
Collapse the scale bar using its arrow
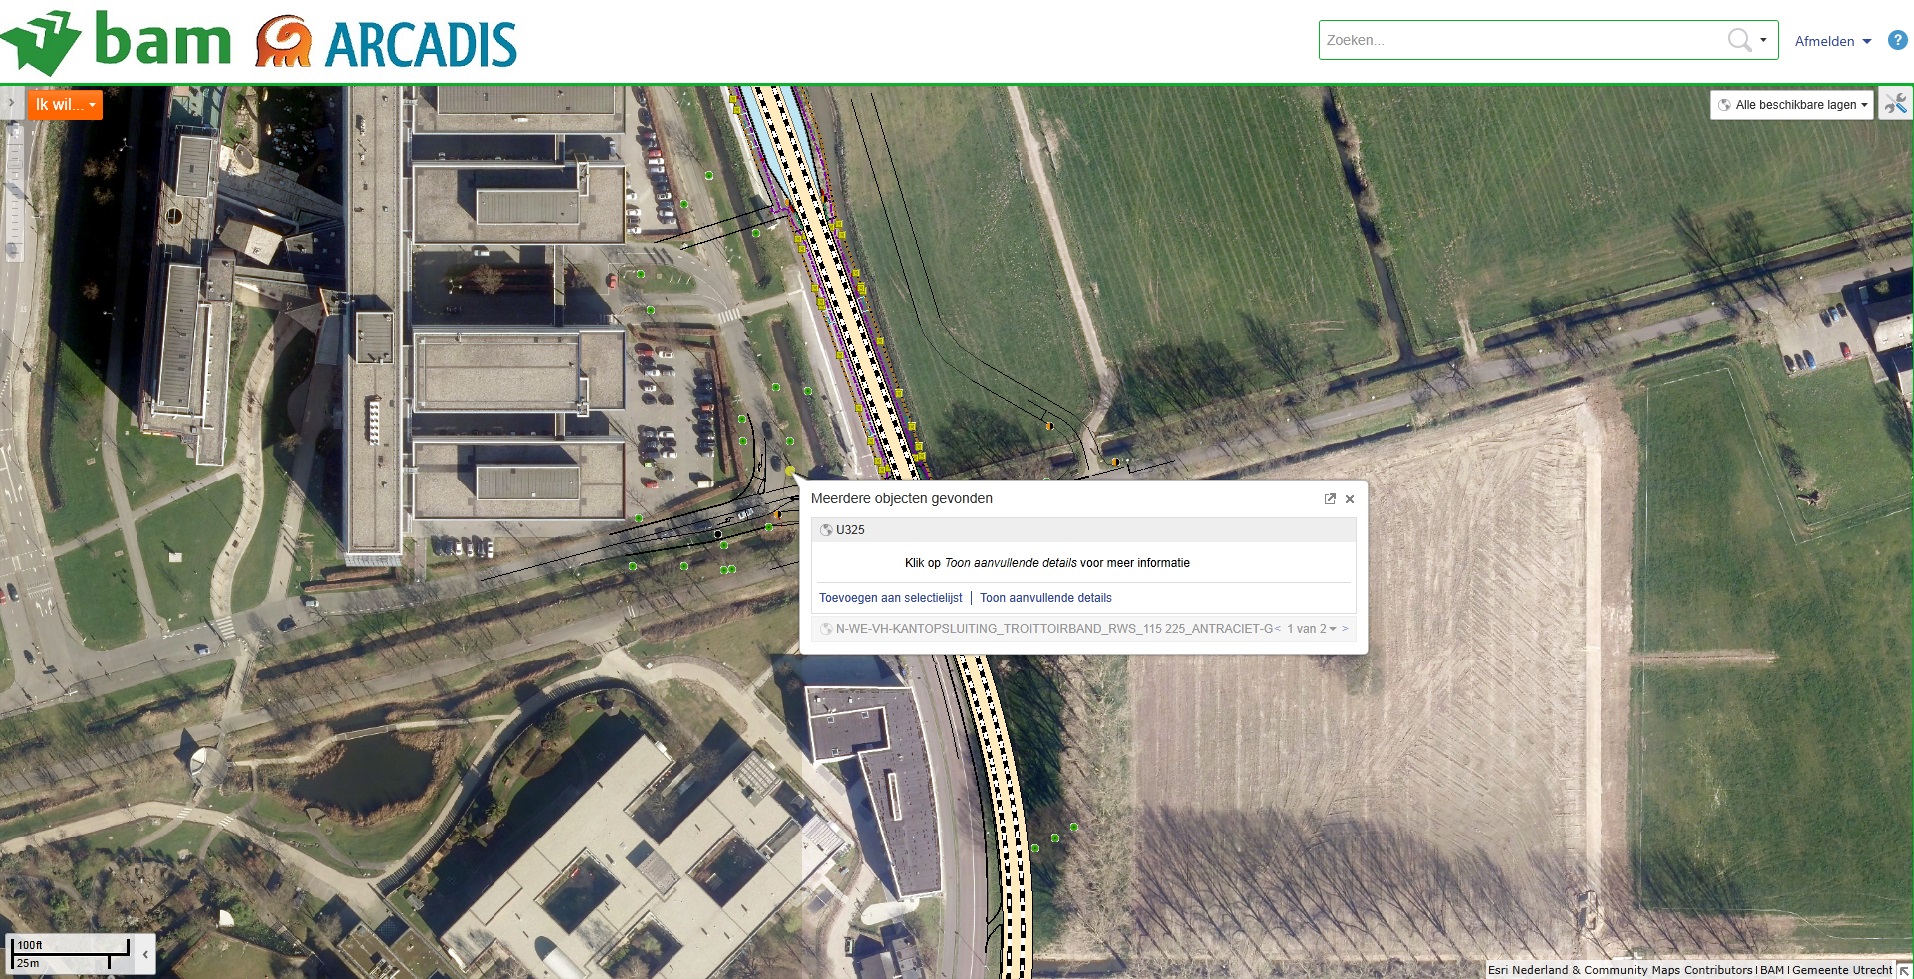point(145,955)
